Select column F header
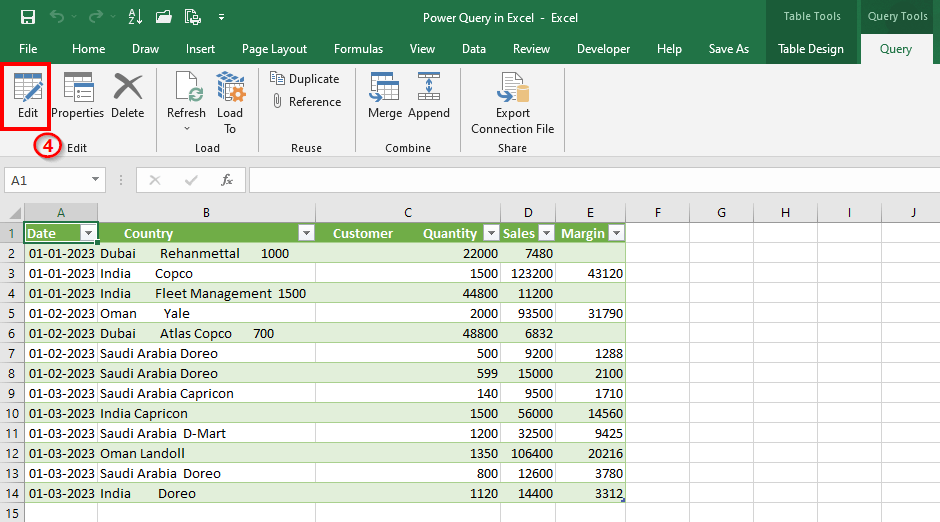This screenshot has width=940, height=522. coord(658,212)
